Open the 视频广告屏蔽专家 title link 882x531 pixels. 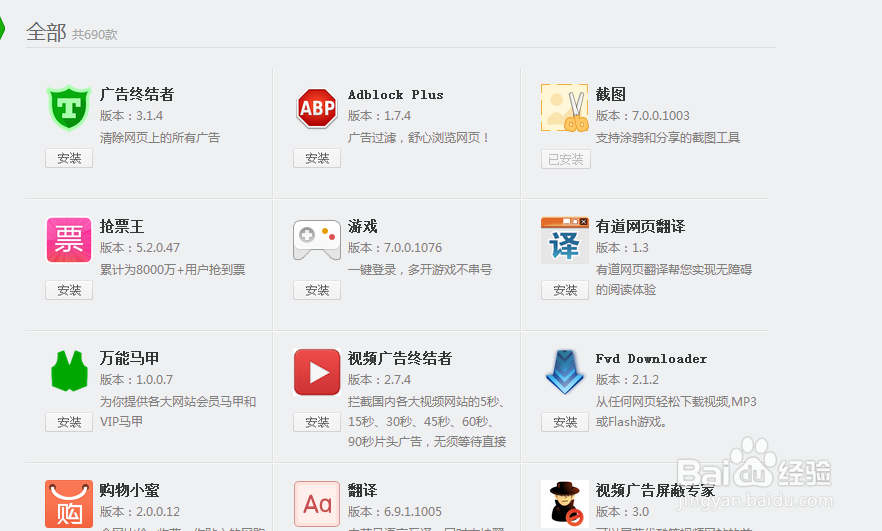coord(655,490)
